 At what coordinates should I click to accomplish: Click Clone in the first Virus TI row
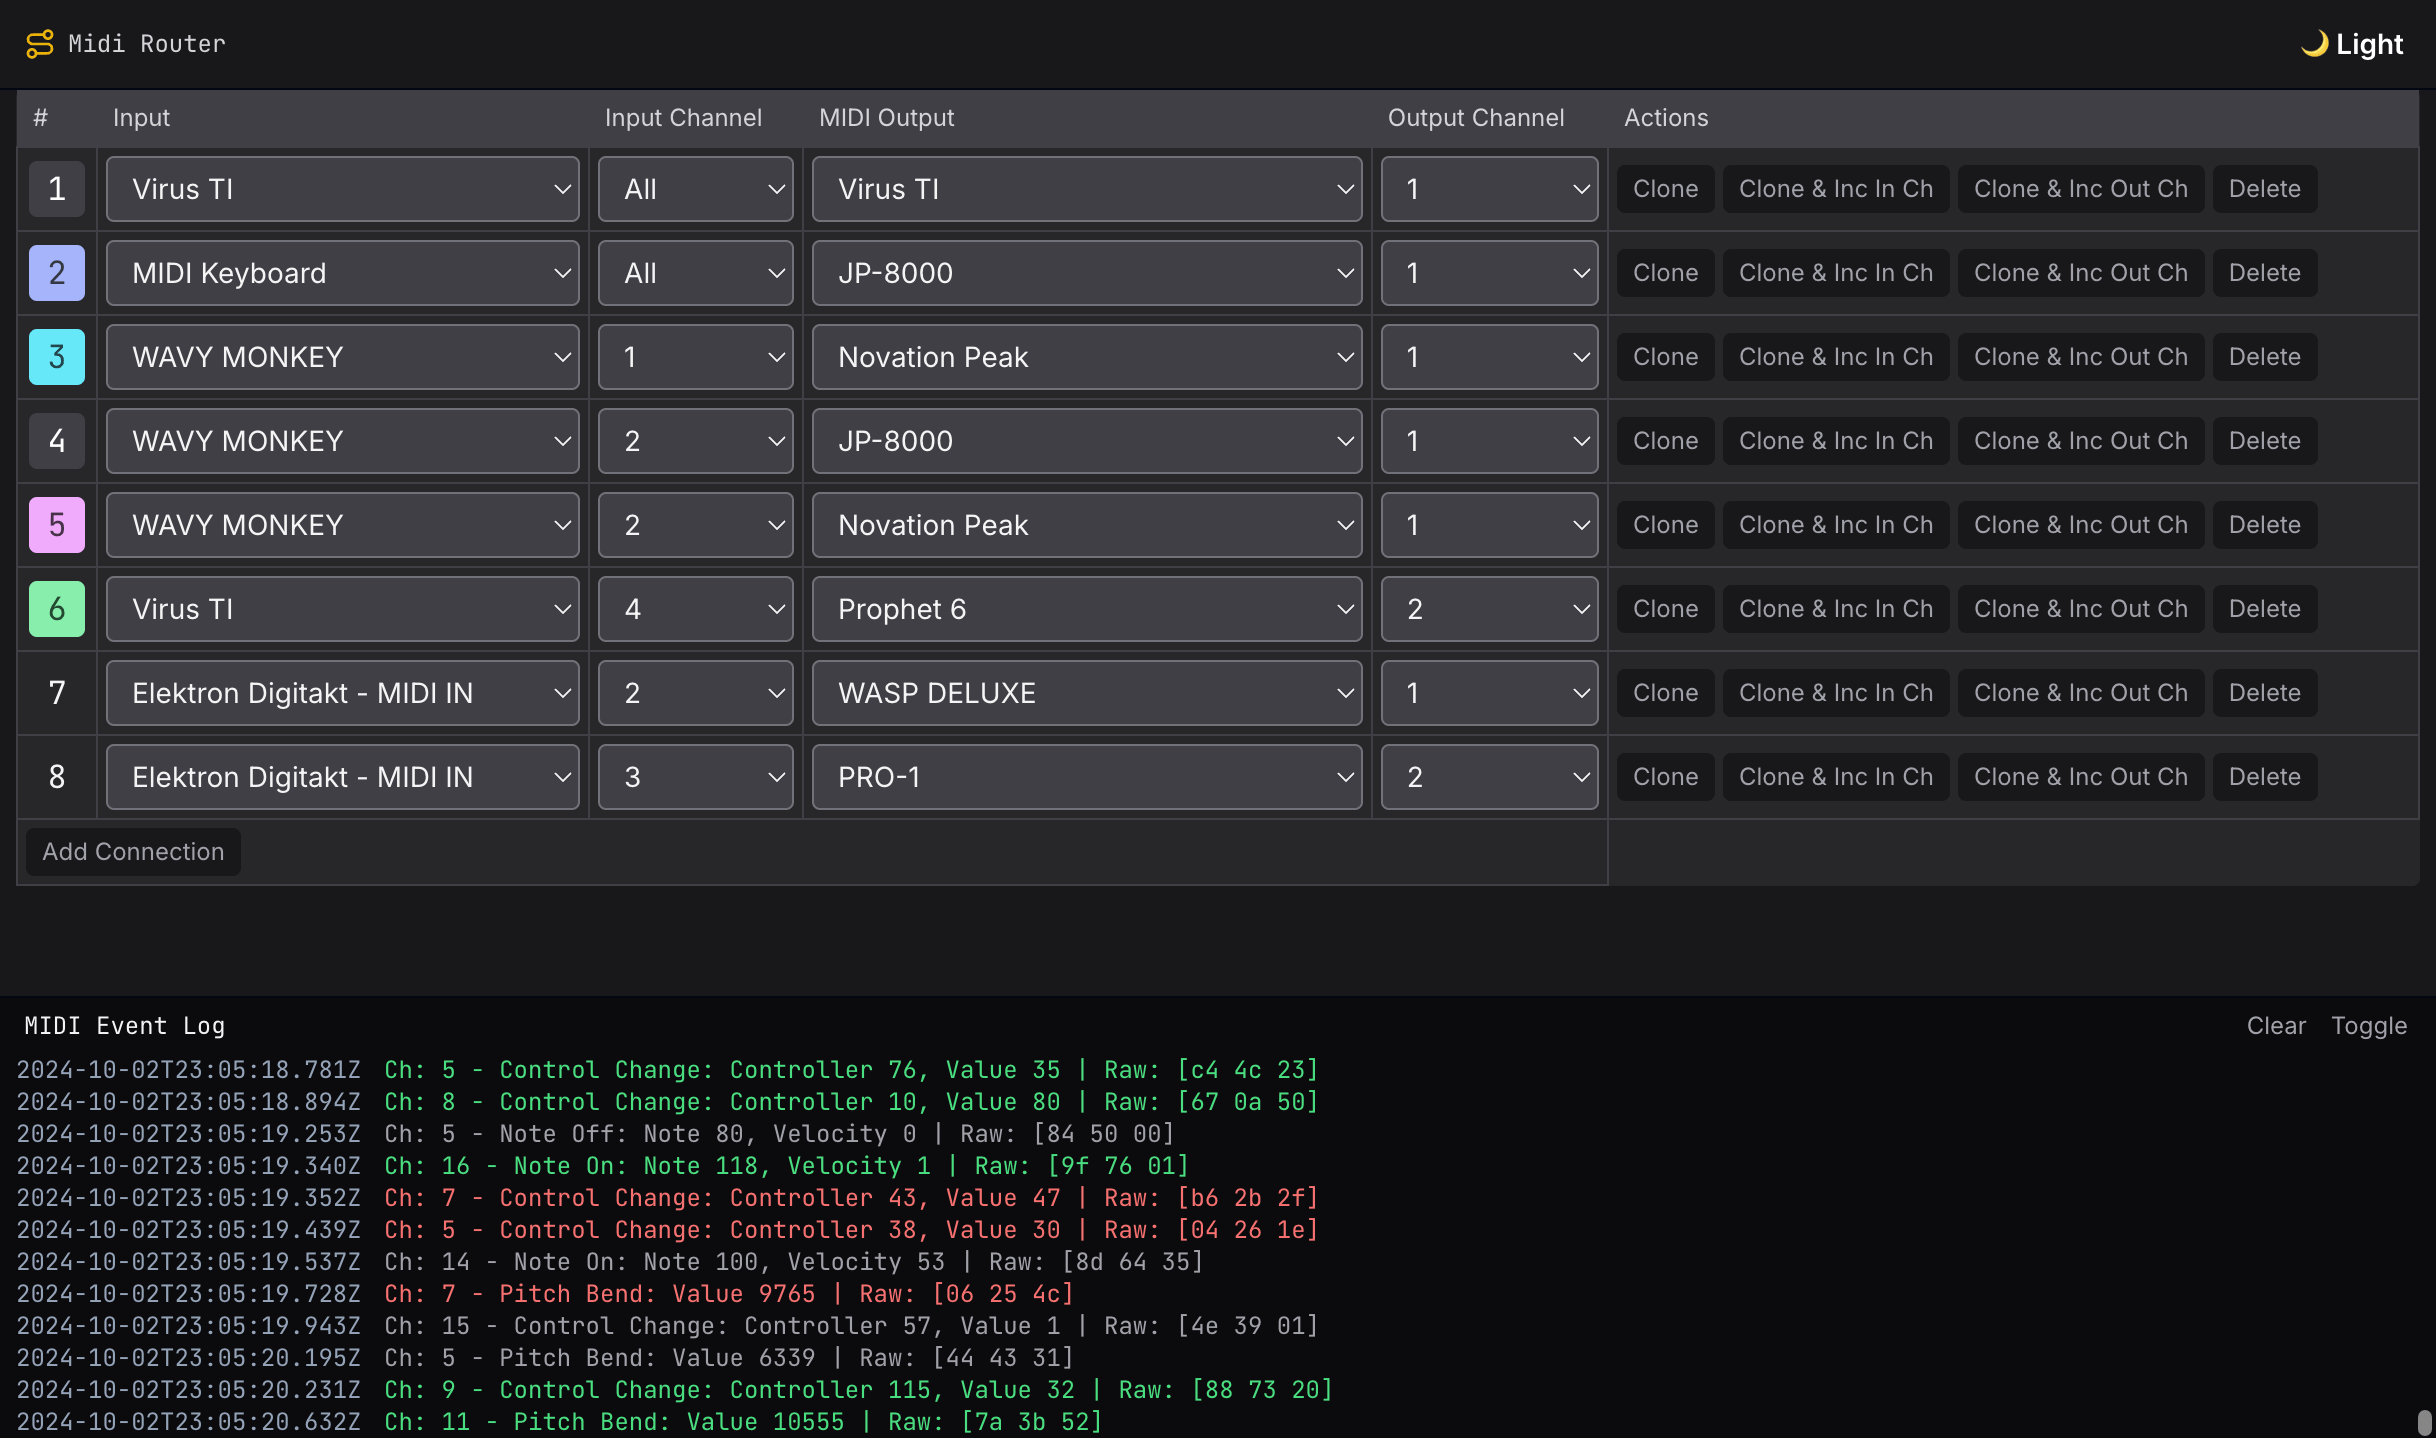point(1665,189)
